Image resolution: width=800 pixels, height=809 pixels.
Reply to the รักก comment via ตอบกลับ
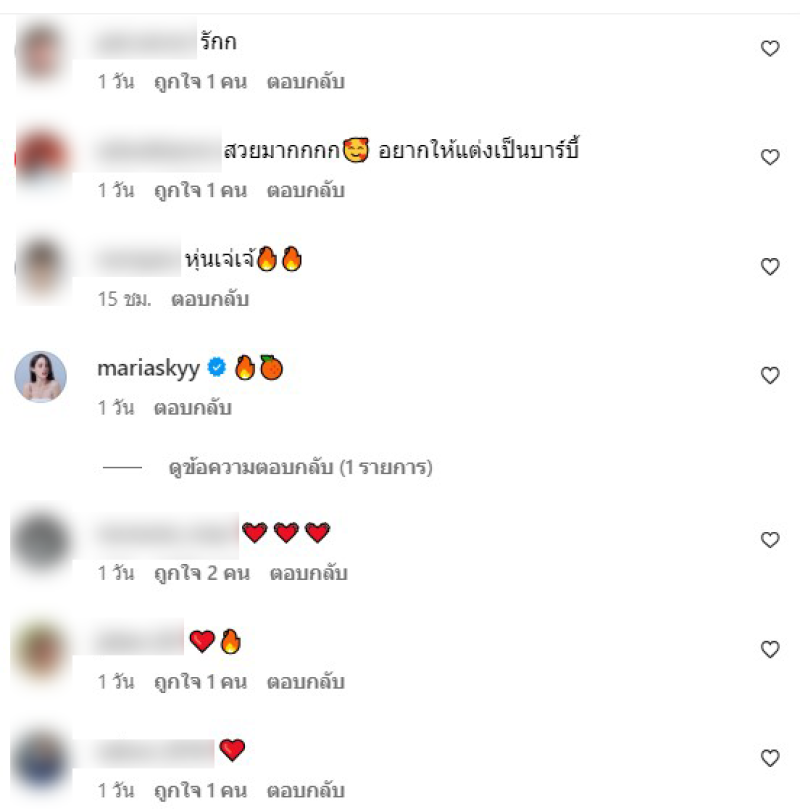(x=305, y=82)
